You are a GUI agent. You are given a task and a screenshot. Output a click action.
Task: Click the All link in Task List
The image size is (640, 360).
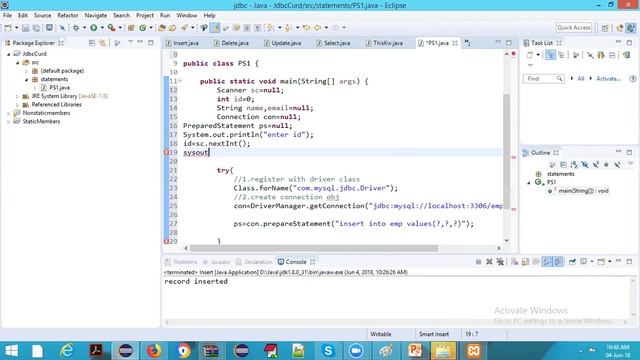[580, 78]
